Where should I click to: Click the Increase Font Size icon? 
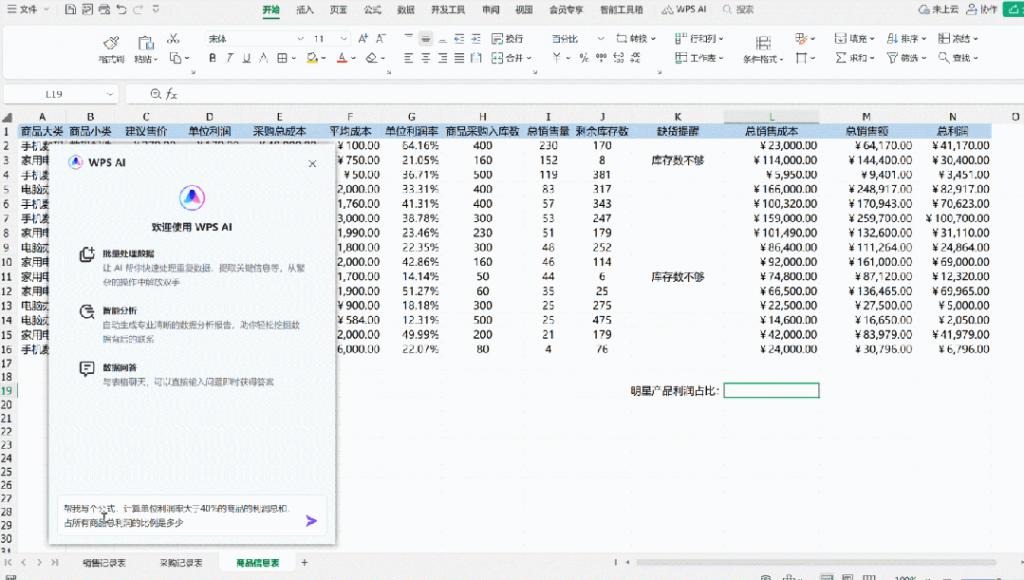363,39
